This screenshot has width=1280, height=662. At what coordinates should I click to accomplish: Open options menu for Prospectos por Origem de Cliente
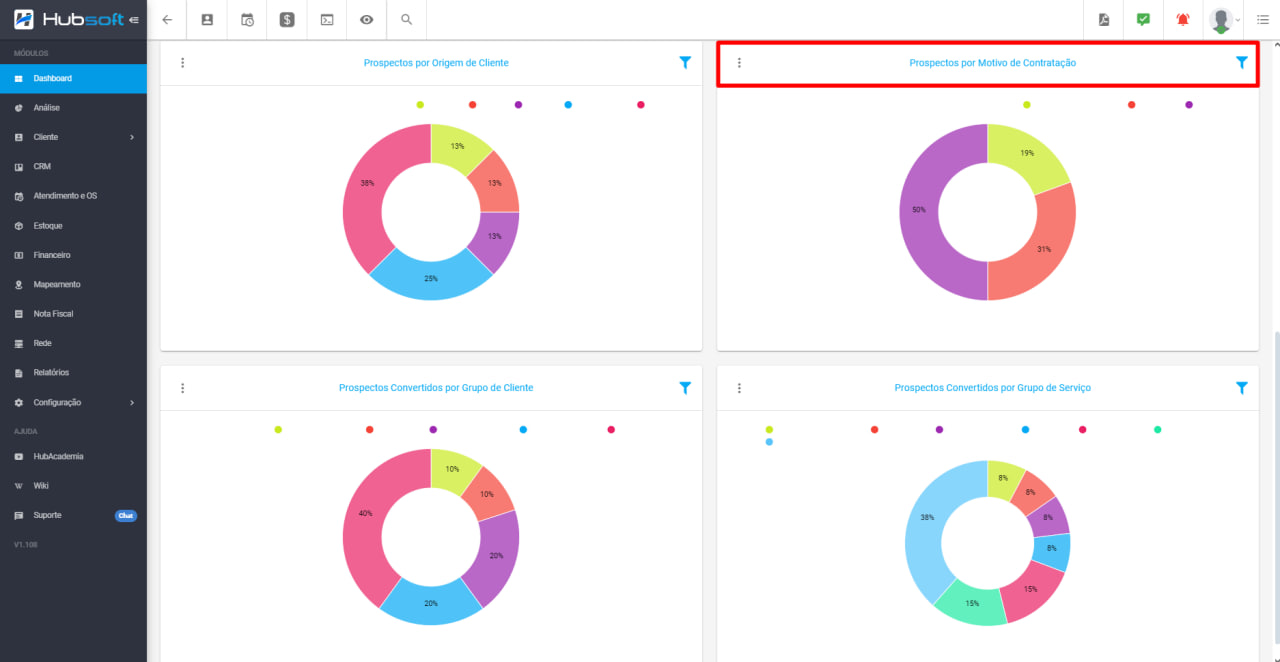click(182, 63)
